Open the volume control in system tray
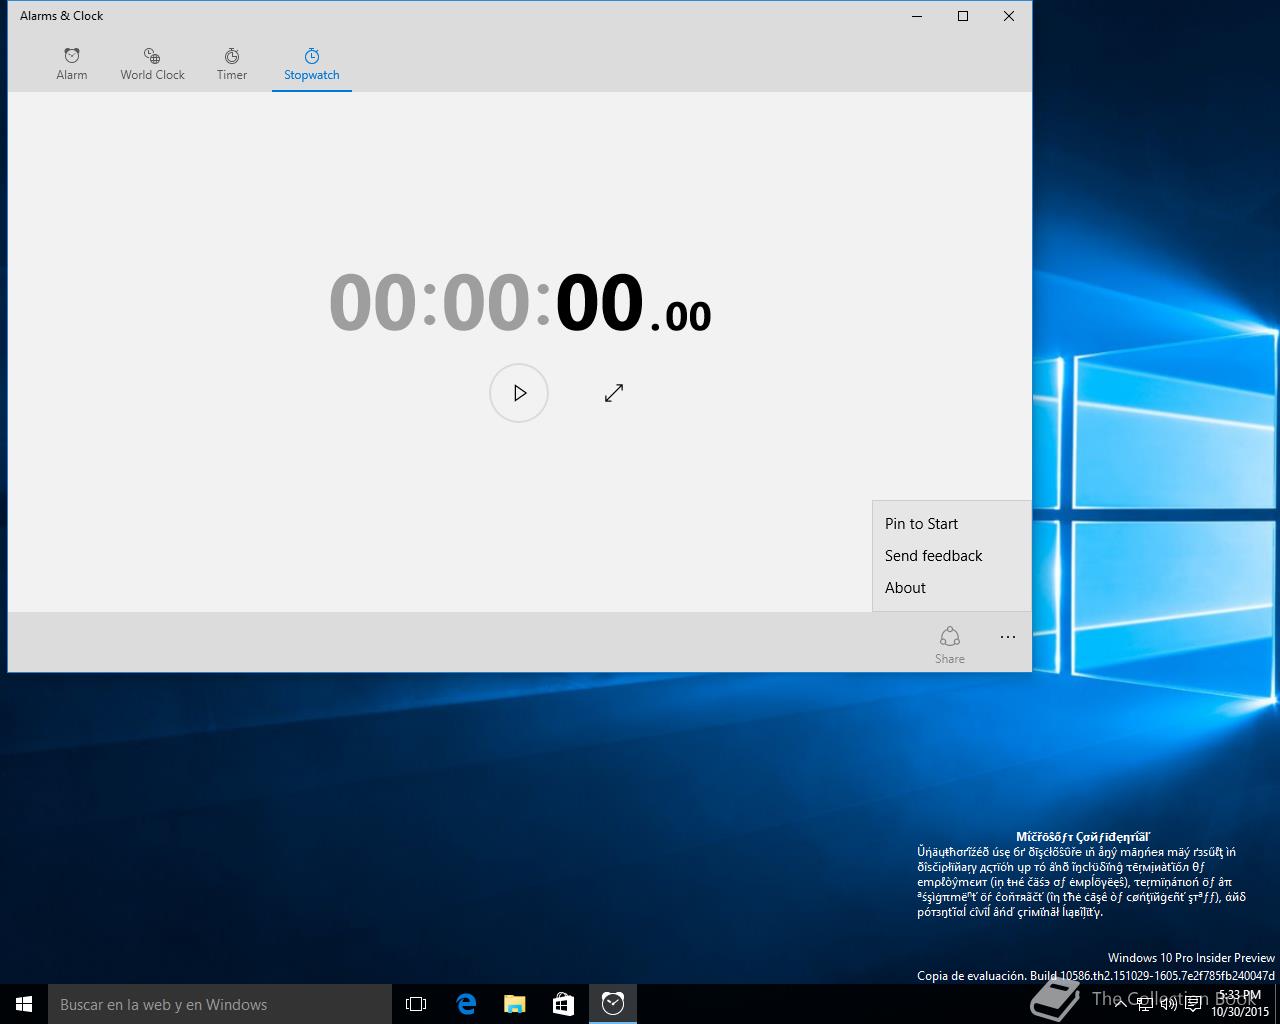 tap(1168, 1004)
